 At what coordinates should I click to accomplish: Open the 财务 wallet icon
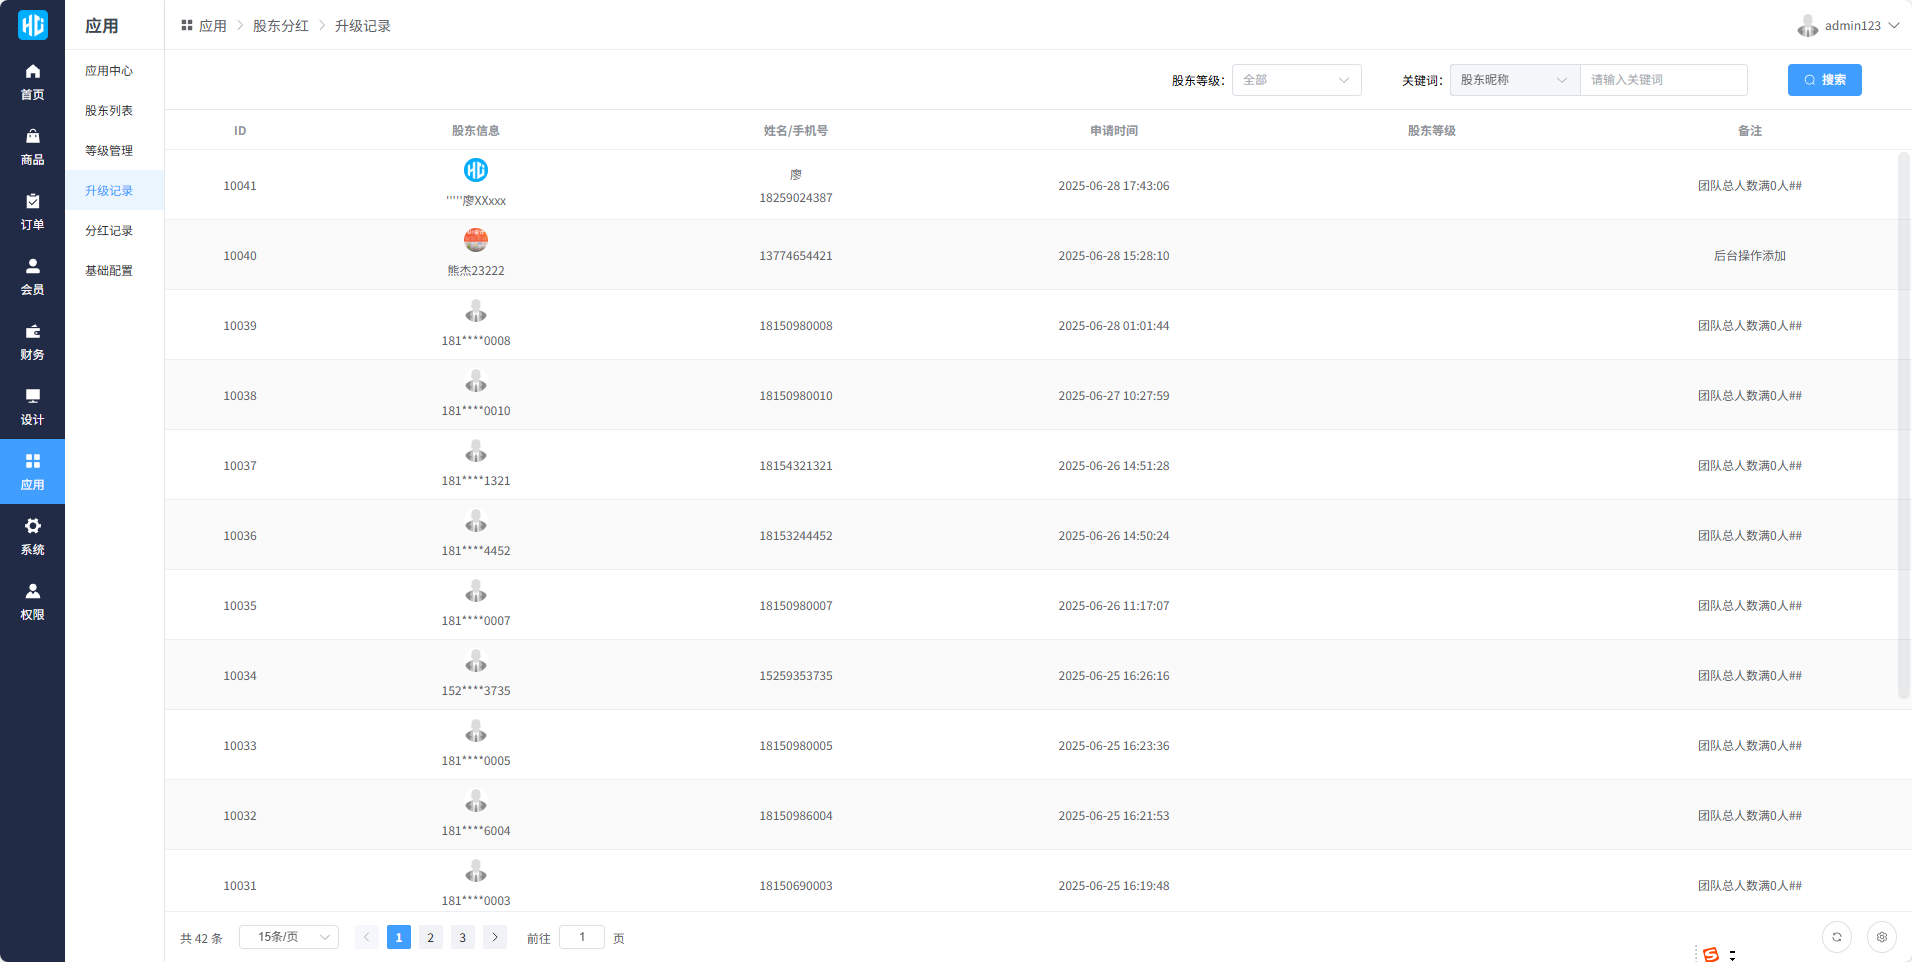32,332
